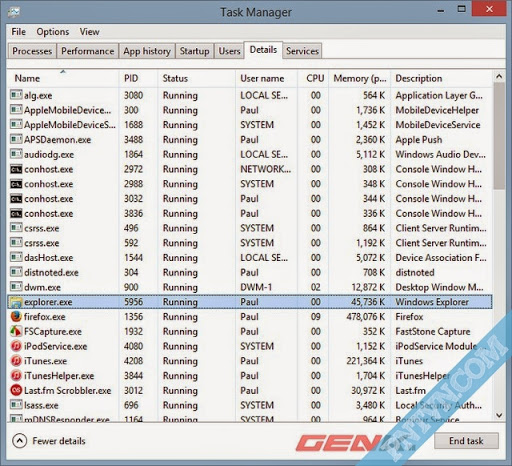This screenshot has height=466, width=512.
Task: Click the End task button
Action: [x=466, y=441]
